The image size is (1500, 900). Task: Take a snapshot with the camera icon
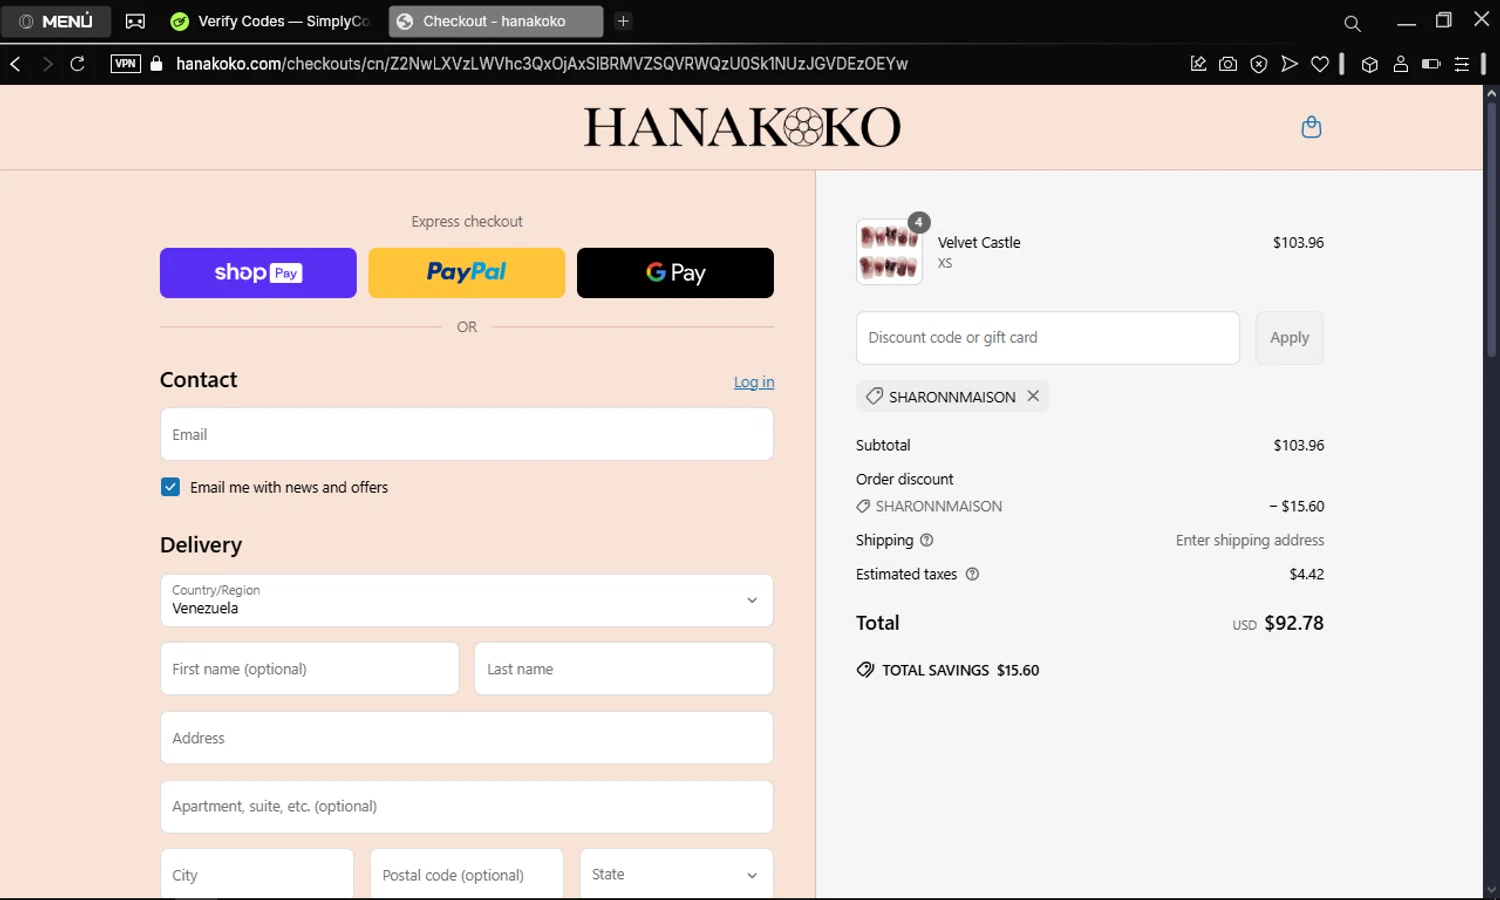(x=1228, y=64)
